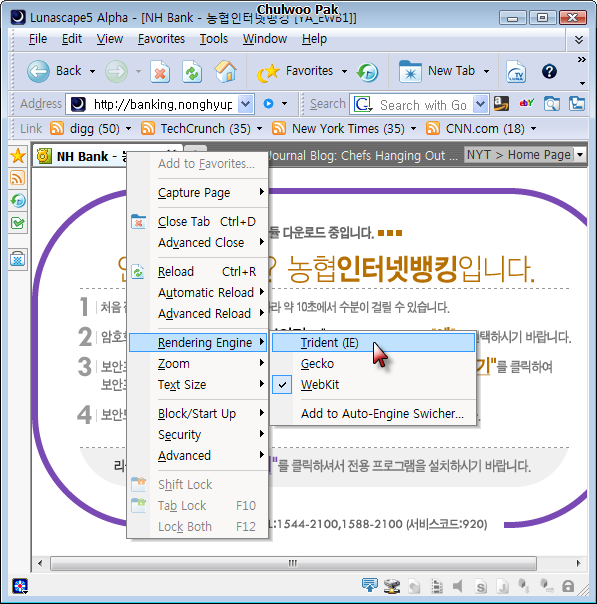
Task: Click the Amazon search icon
Action: click(x=501, y=104)
